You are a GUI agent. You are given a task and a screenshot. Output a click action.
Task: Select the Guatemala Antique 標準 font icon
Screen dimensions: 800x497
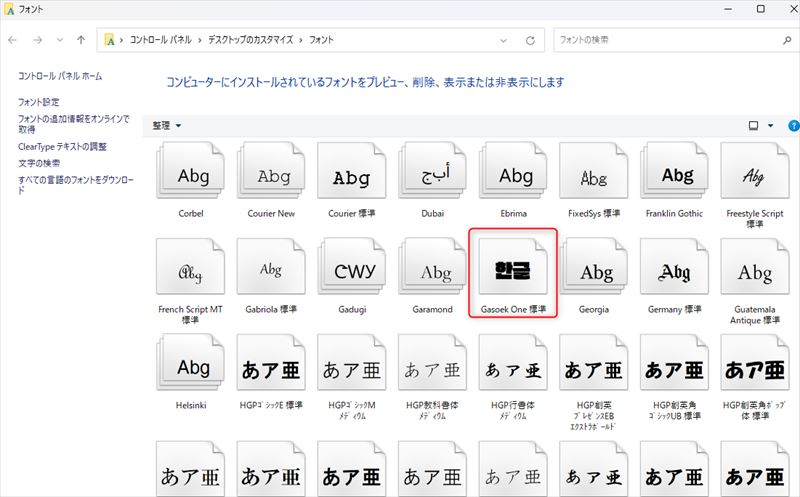(755, 266)
